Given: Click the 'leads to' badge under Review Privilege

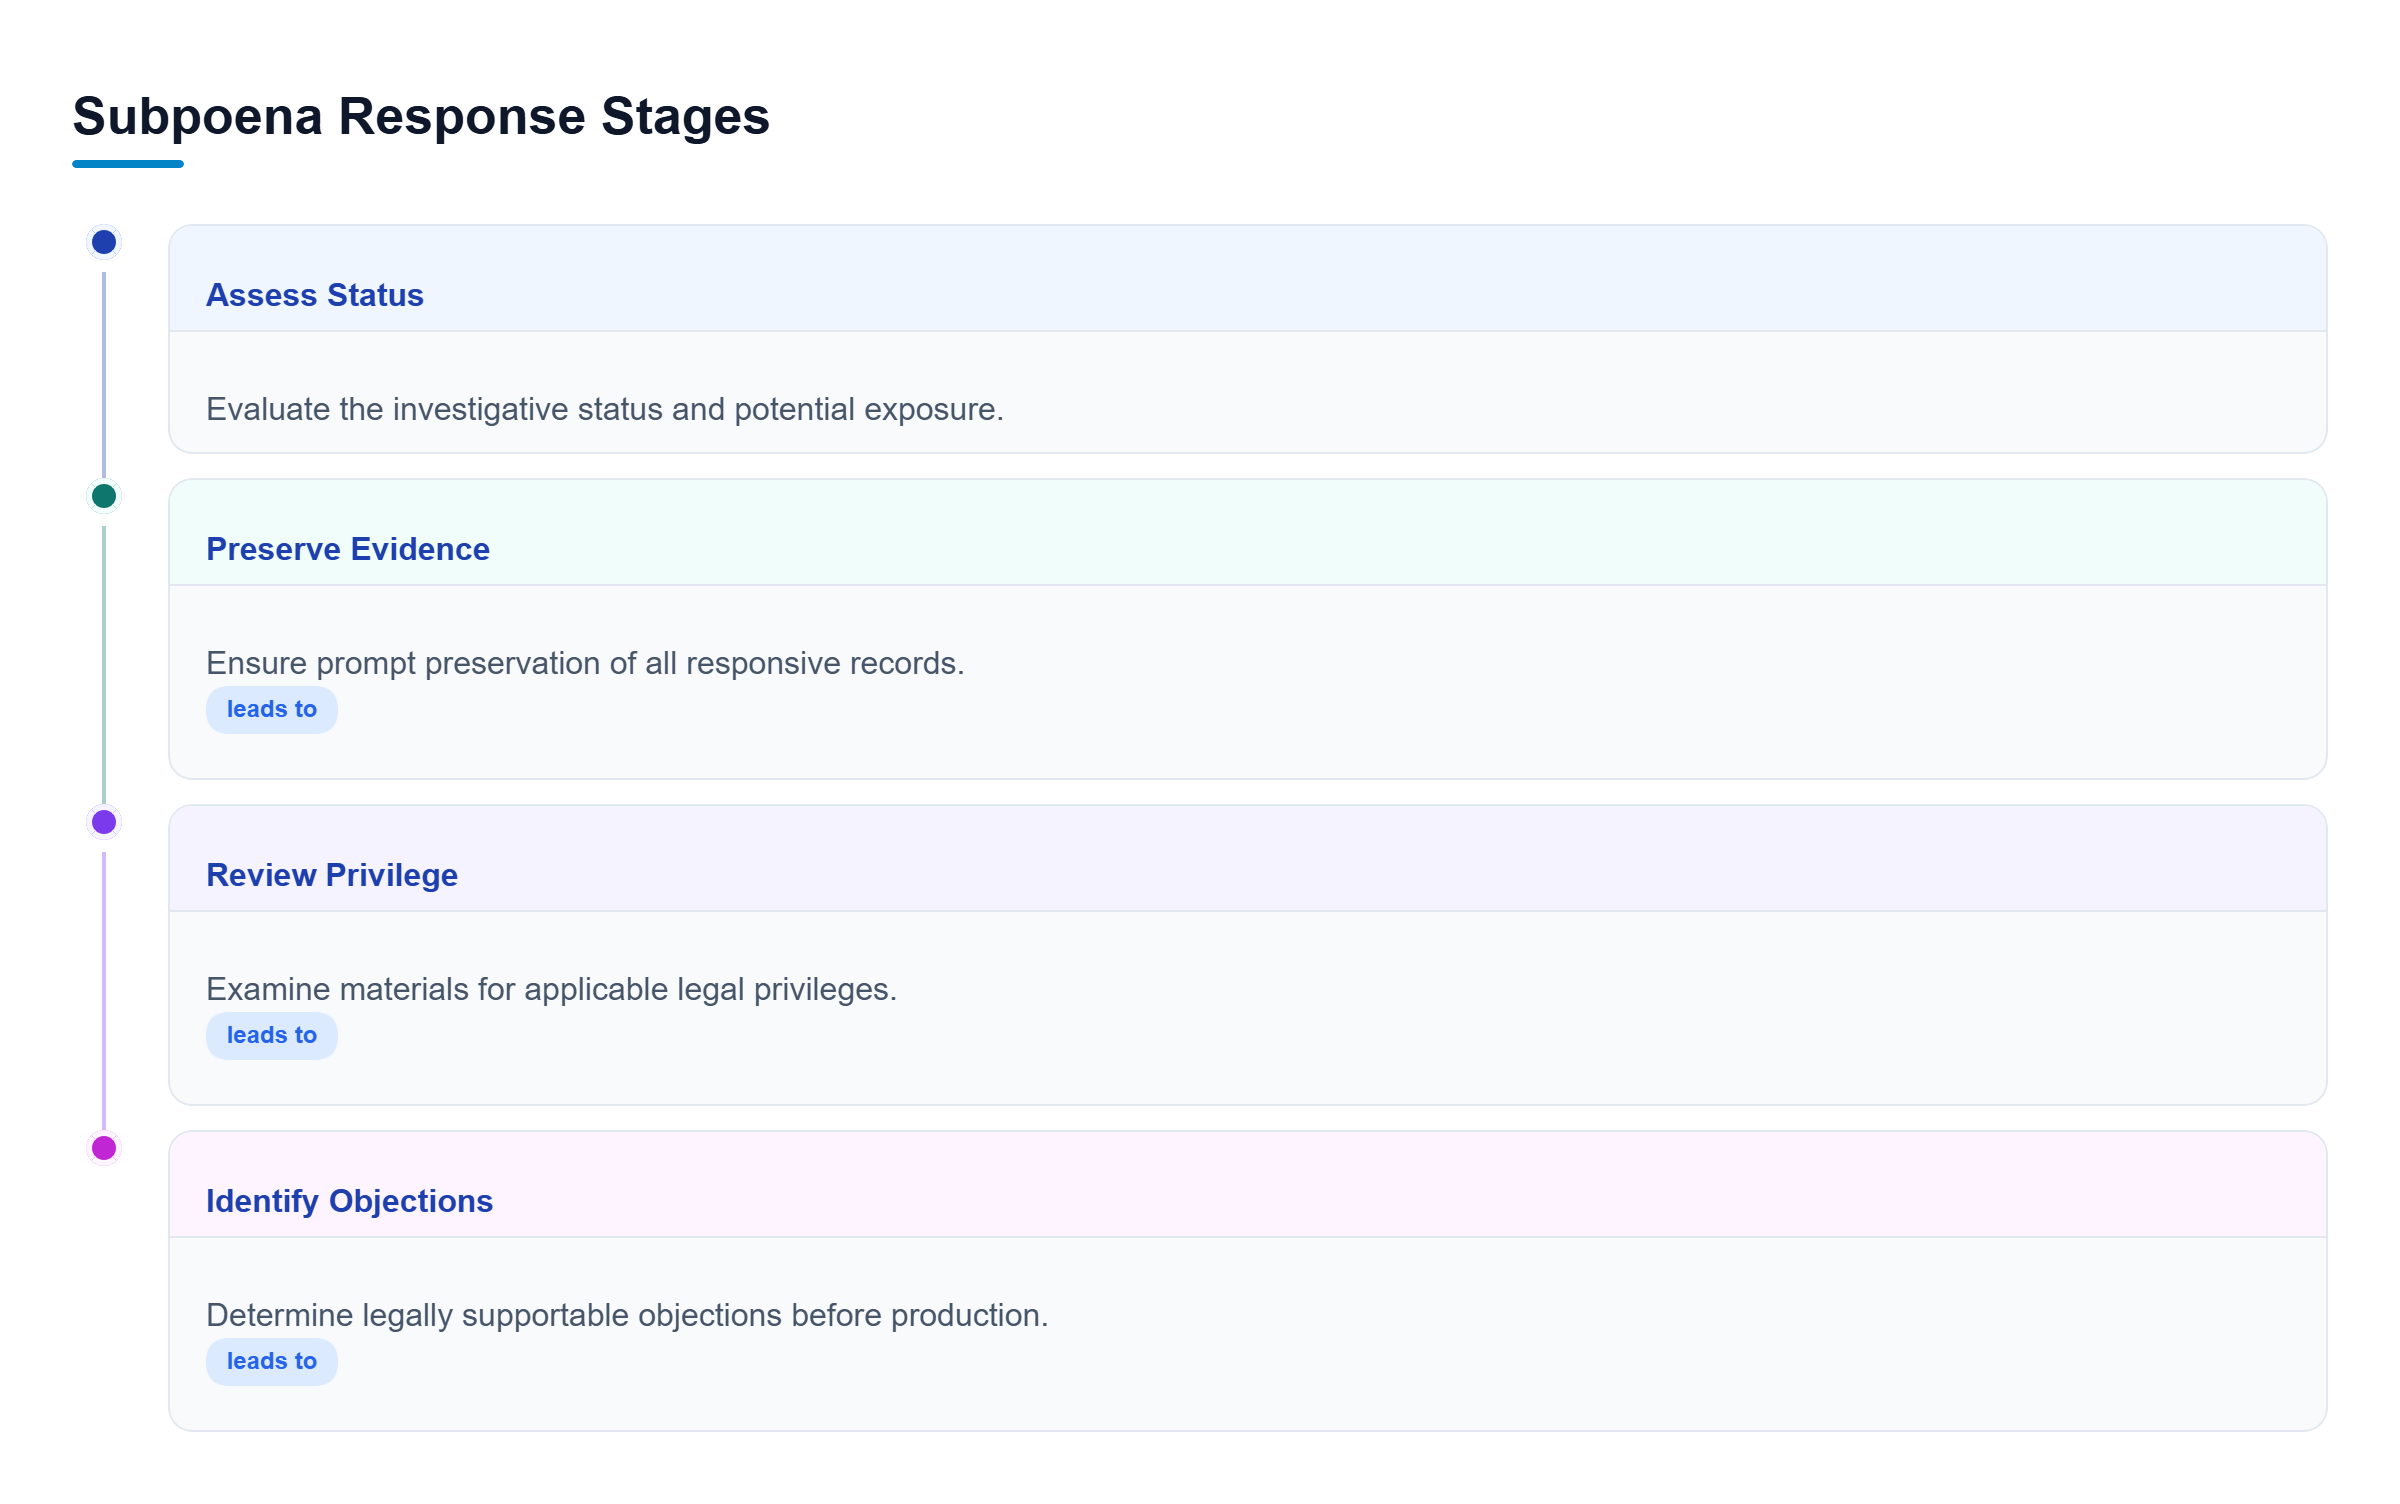Looking at the screenshot, I should coord(272,1035).
